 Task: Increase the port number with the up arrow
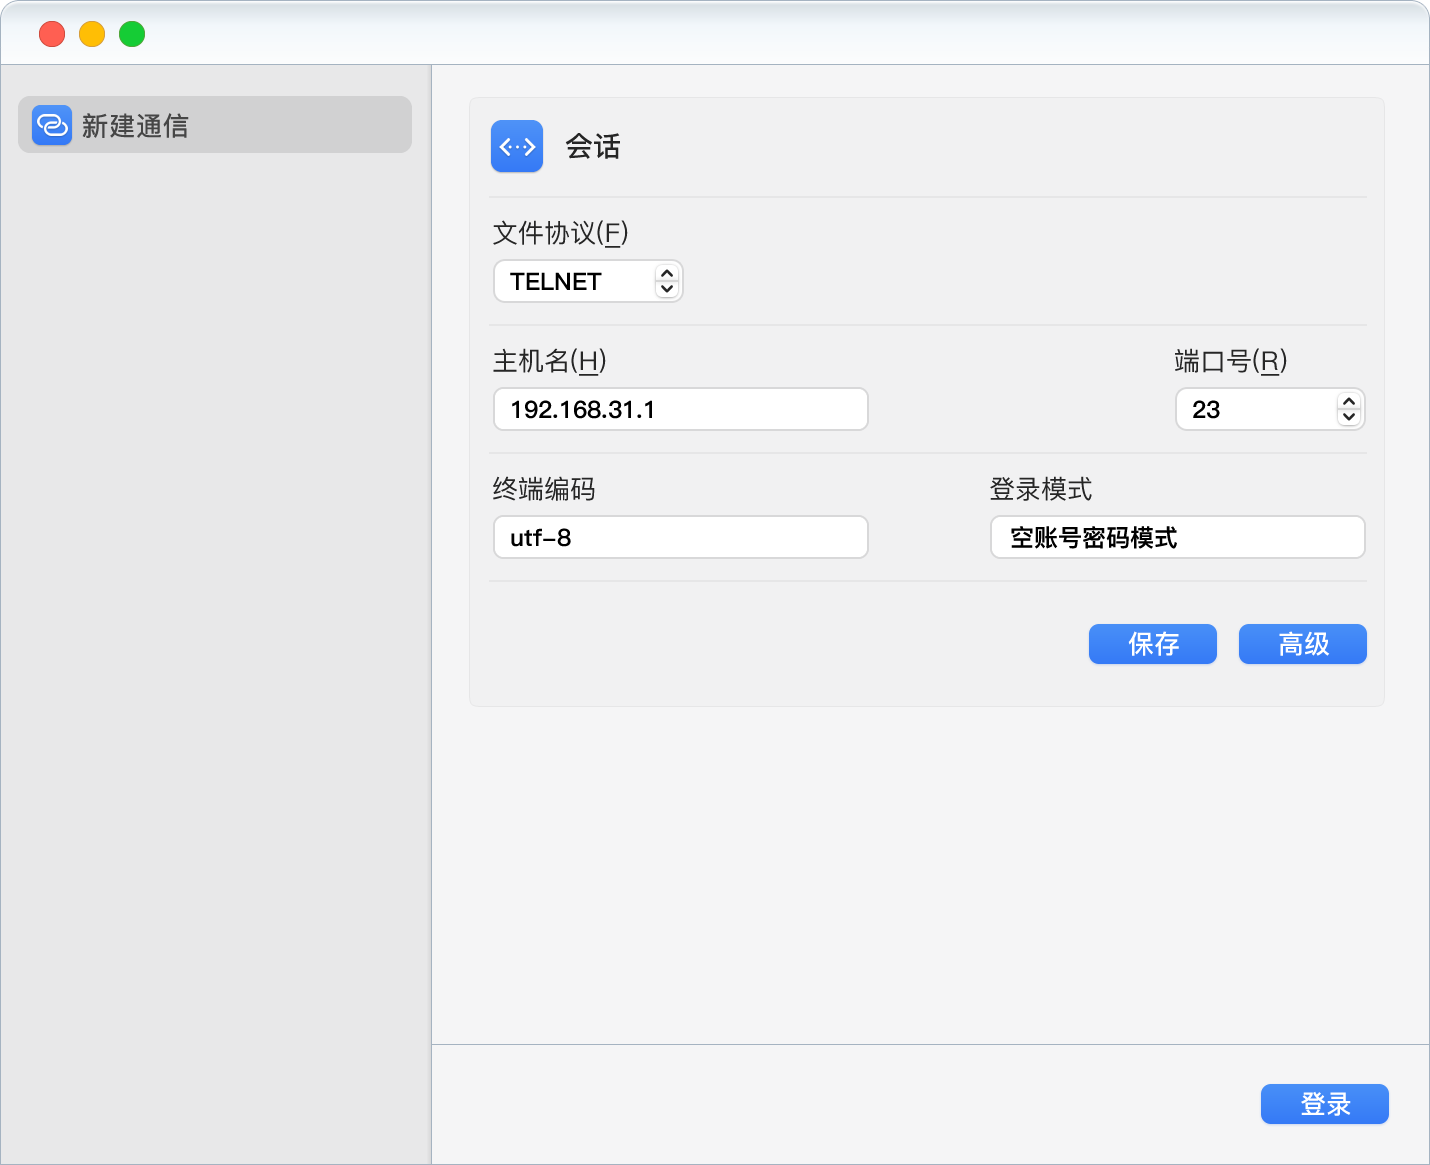pos(1349,402)
